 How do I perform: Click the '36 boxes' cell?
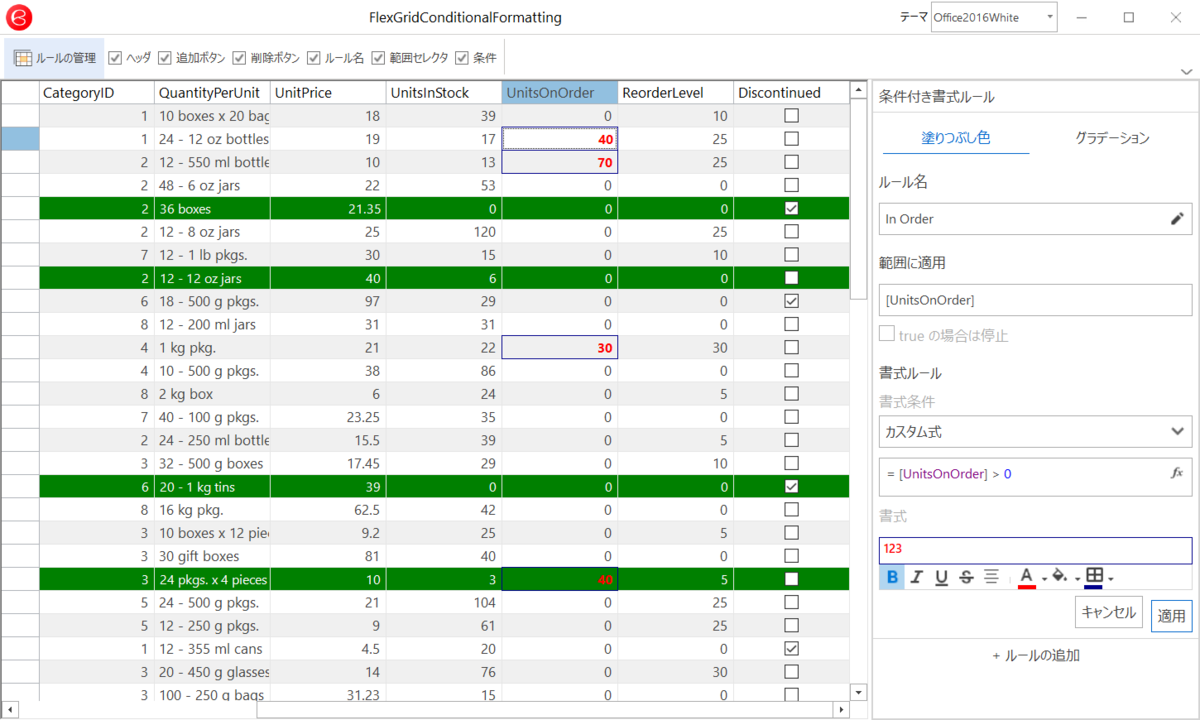212,208
